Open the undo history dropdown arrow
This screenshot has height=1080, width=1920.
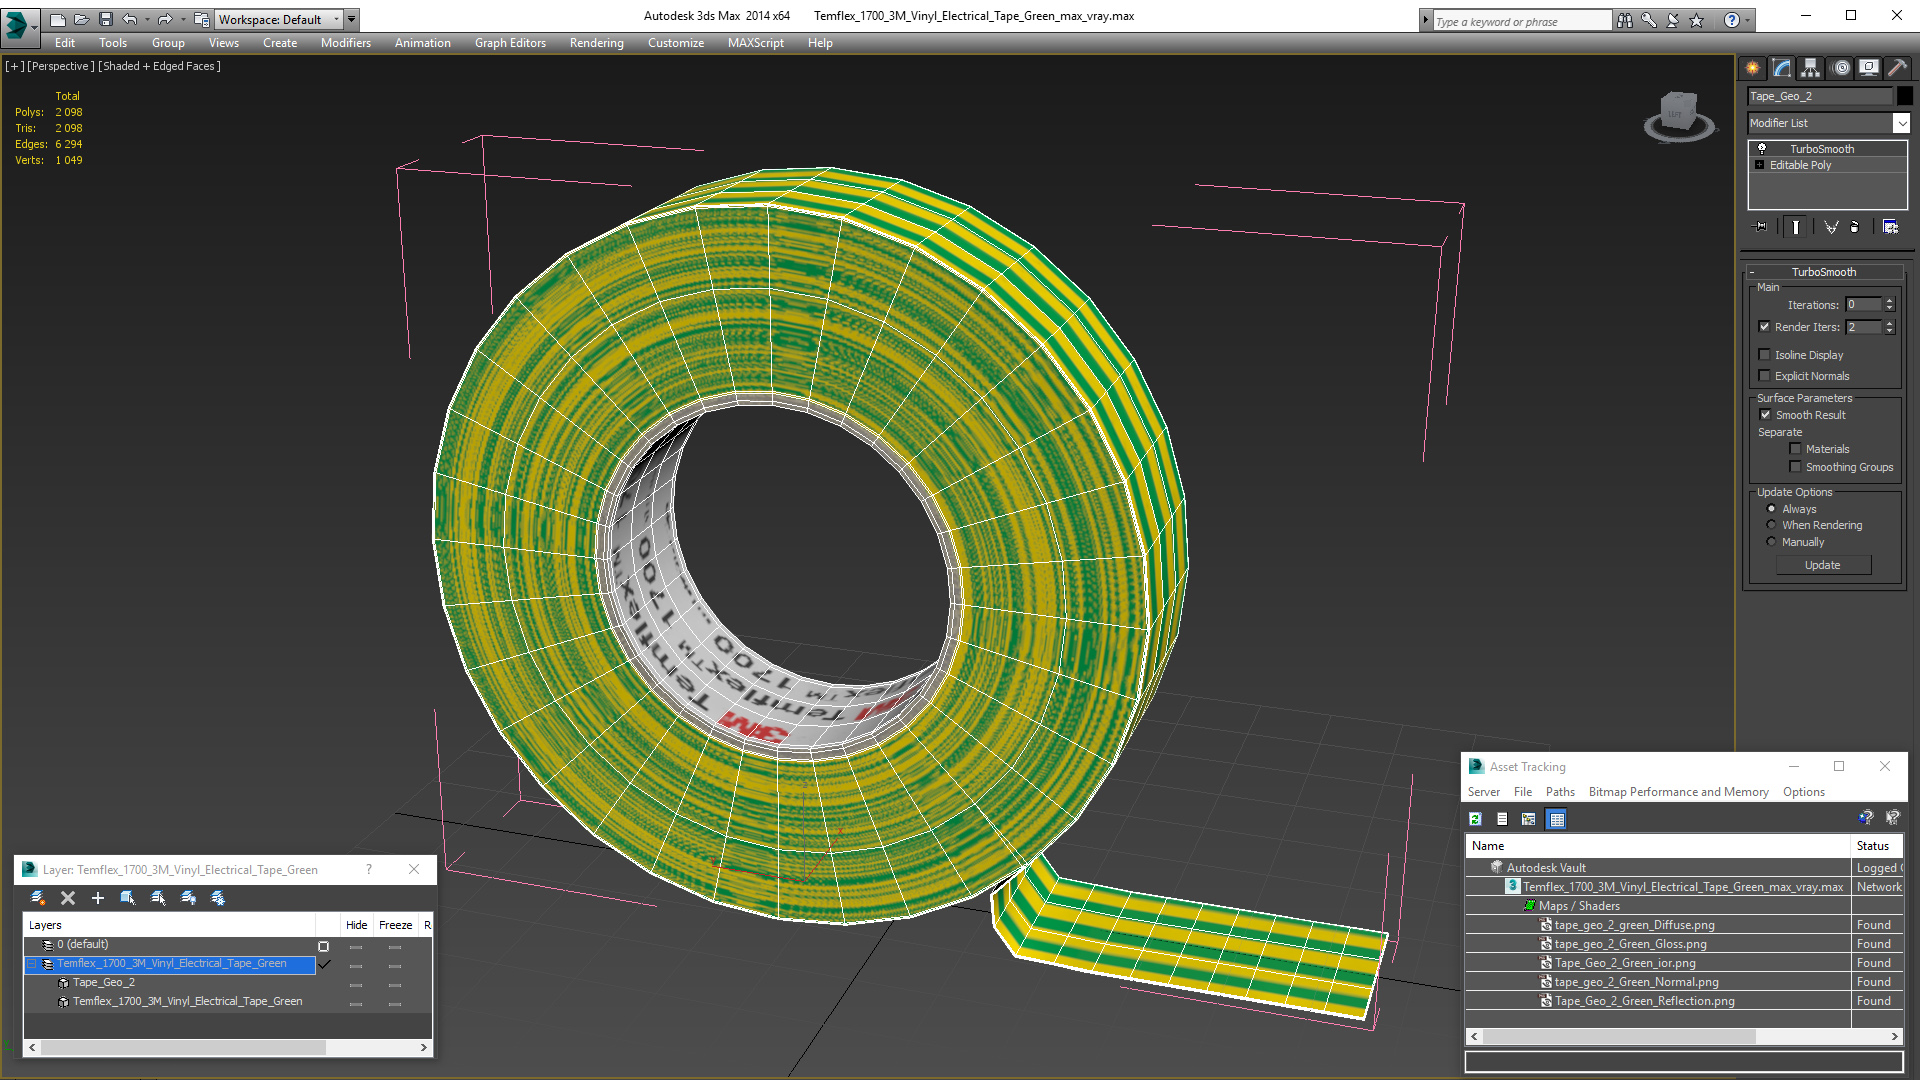tap(147, 19)
